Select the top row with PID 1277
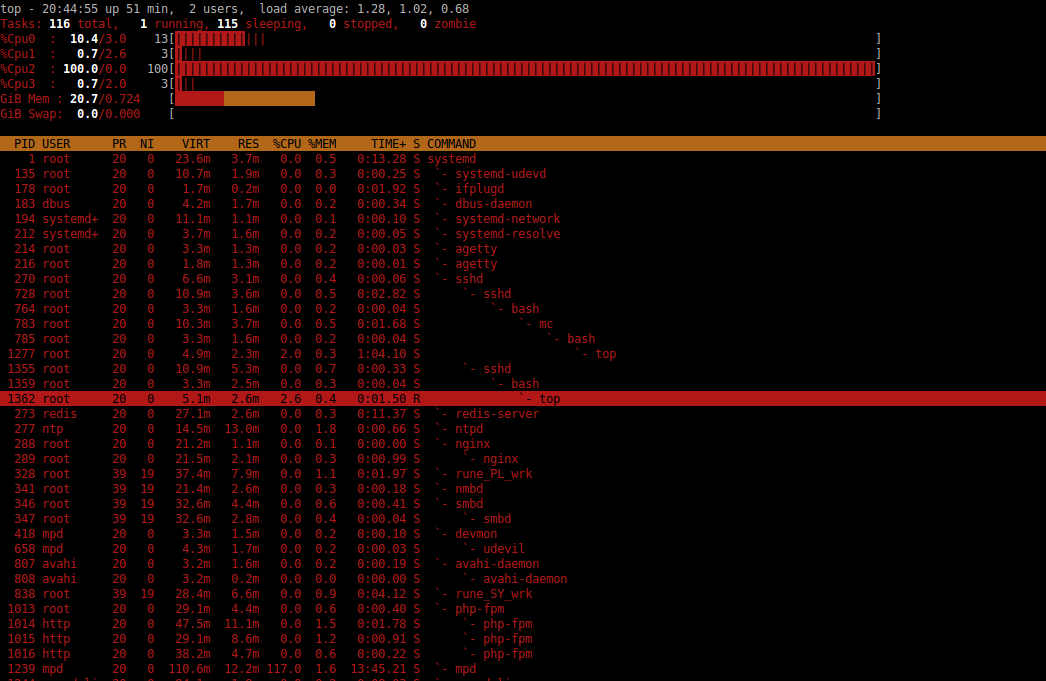 pyautogui.click(x=523, y=354)
